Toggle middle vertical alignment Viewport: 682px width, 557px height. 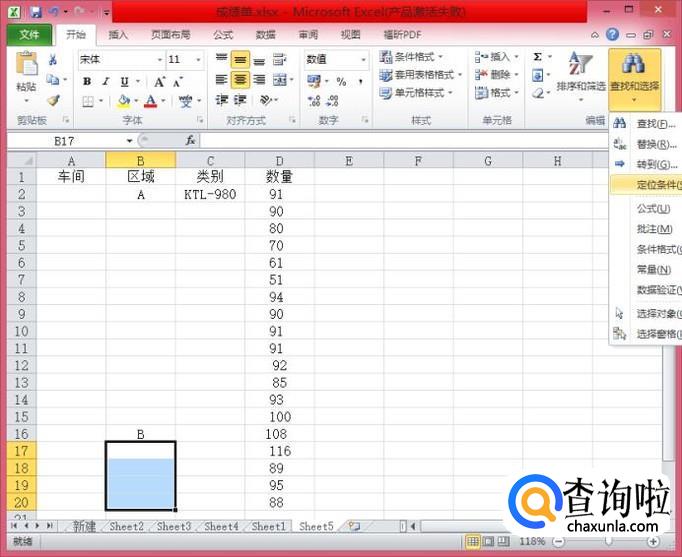point(240,60)
